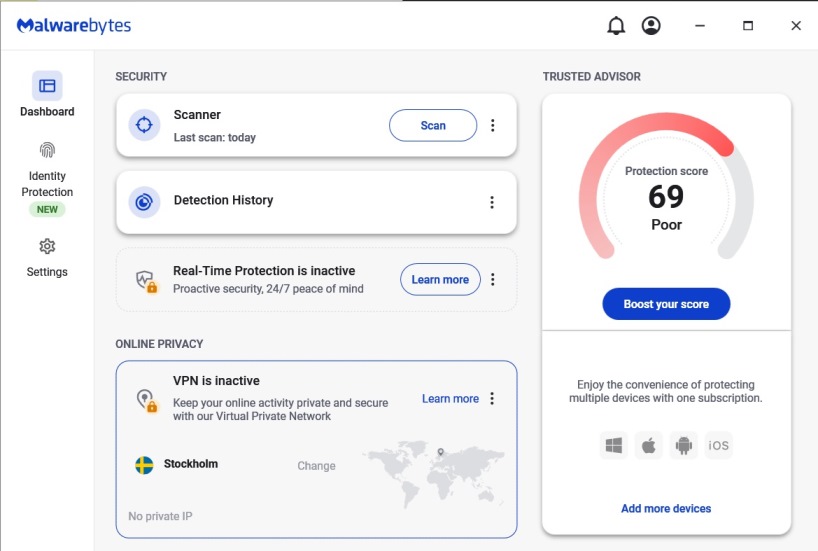This screenshot has height=551, width=818.
Task: Open Identity Protection fingerprint icon
Action: pos(47,150)
